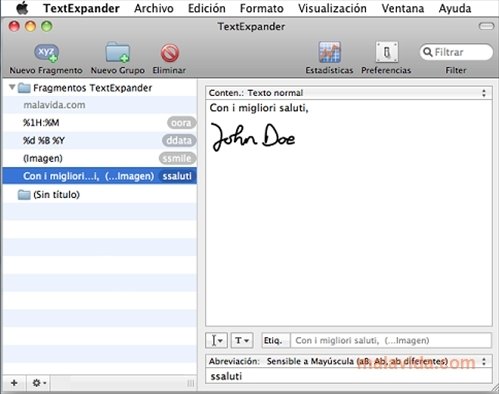Click the oora abbreviation badge
Image resolution: width=499 pixels, height=394 pixels.
181,123
